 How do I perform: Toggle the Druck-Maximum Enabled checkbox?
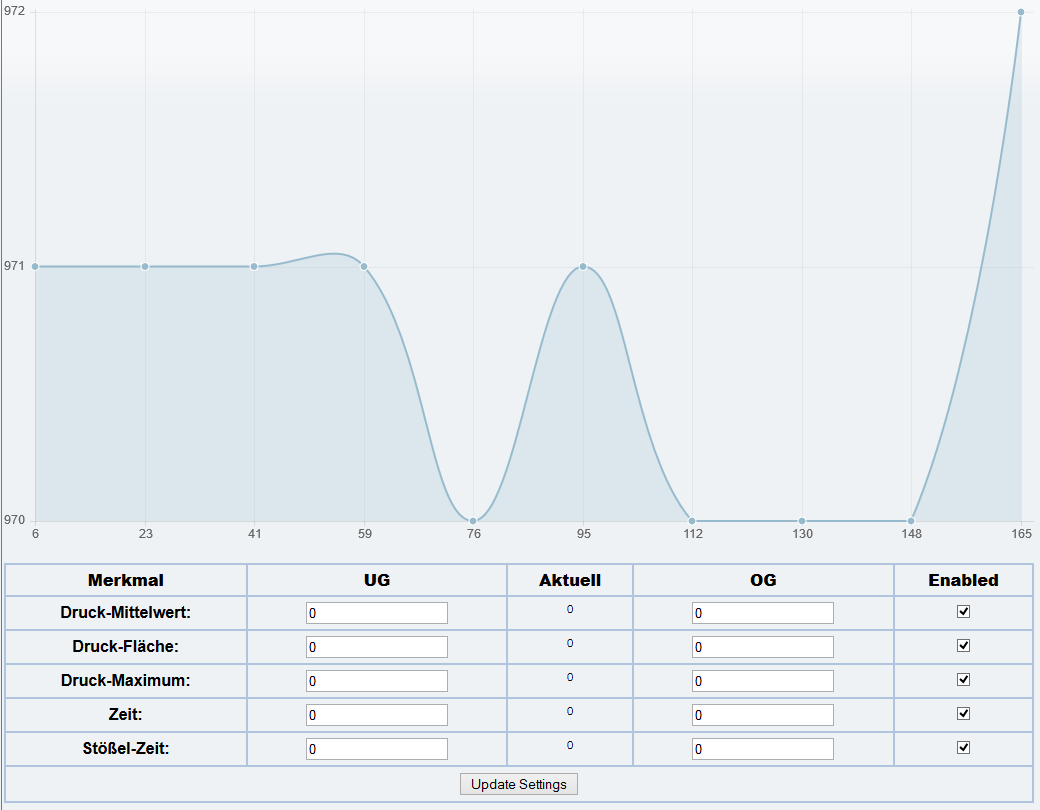tap(964, 679)
